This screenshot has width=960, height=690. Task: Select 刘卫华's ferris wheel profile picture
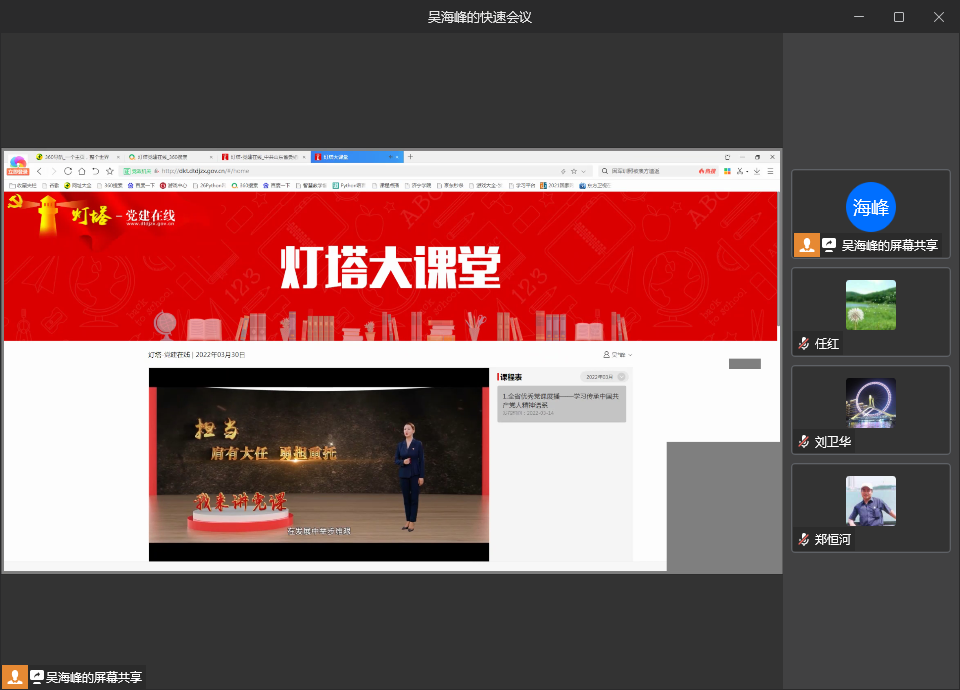click(870, 402)
